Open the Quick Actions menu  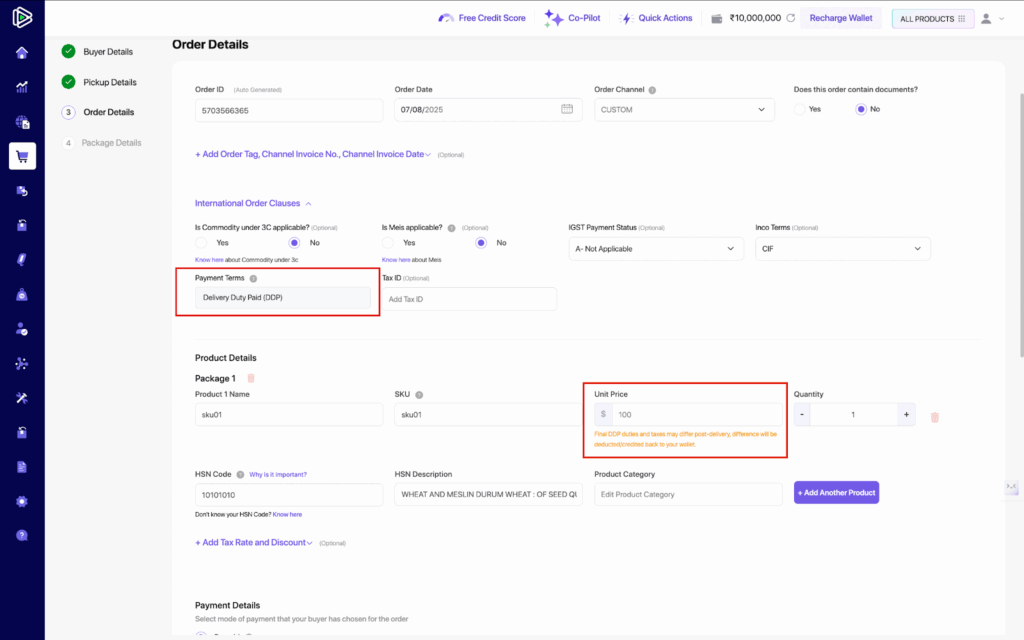coord(656,18)
